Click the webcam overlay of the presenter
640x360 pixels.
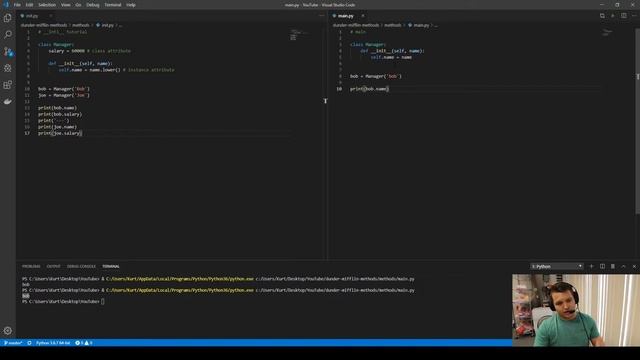(576, 310)
